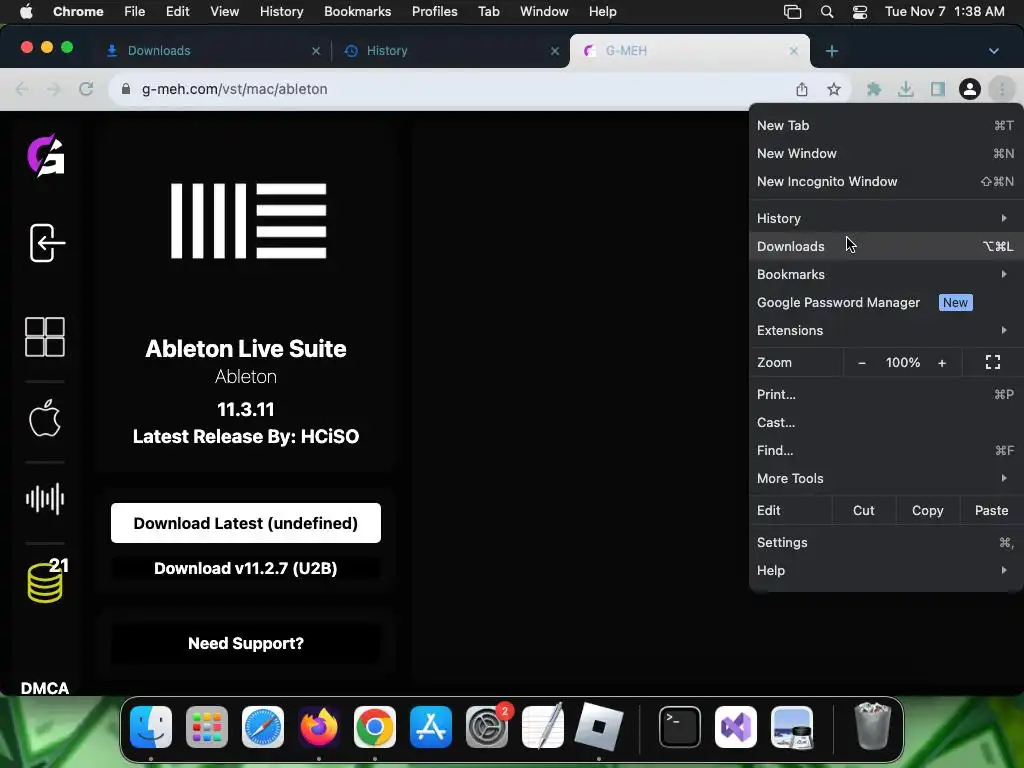Open Visual Studio from the Dock
The height and width of the screenshot is (768, 1024).
click(735, 727)
